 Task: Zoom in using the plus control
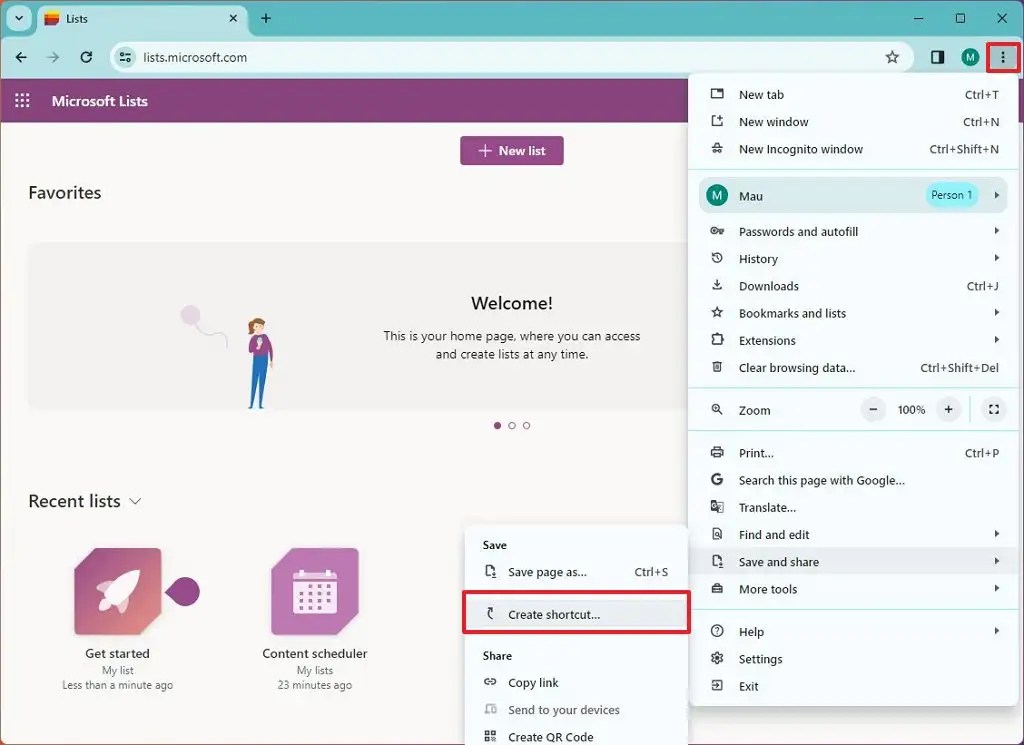948,410
